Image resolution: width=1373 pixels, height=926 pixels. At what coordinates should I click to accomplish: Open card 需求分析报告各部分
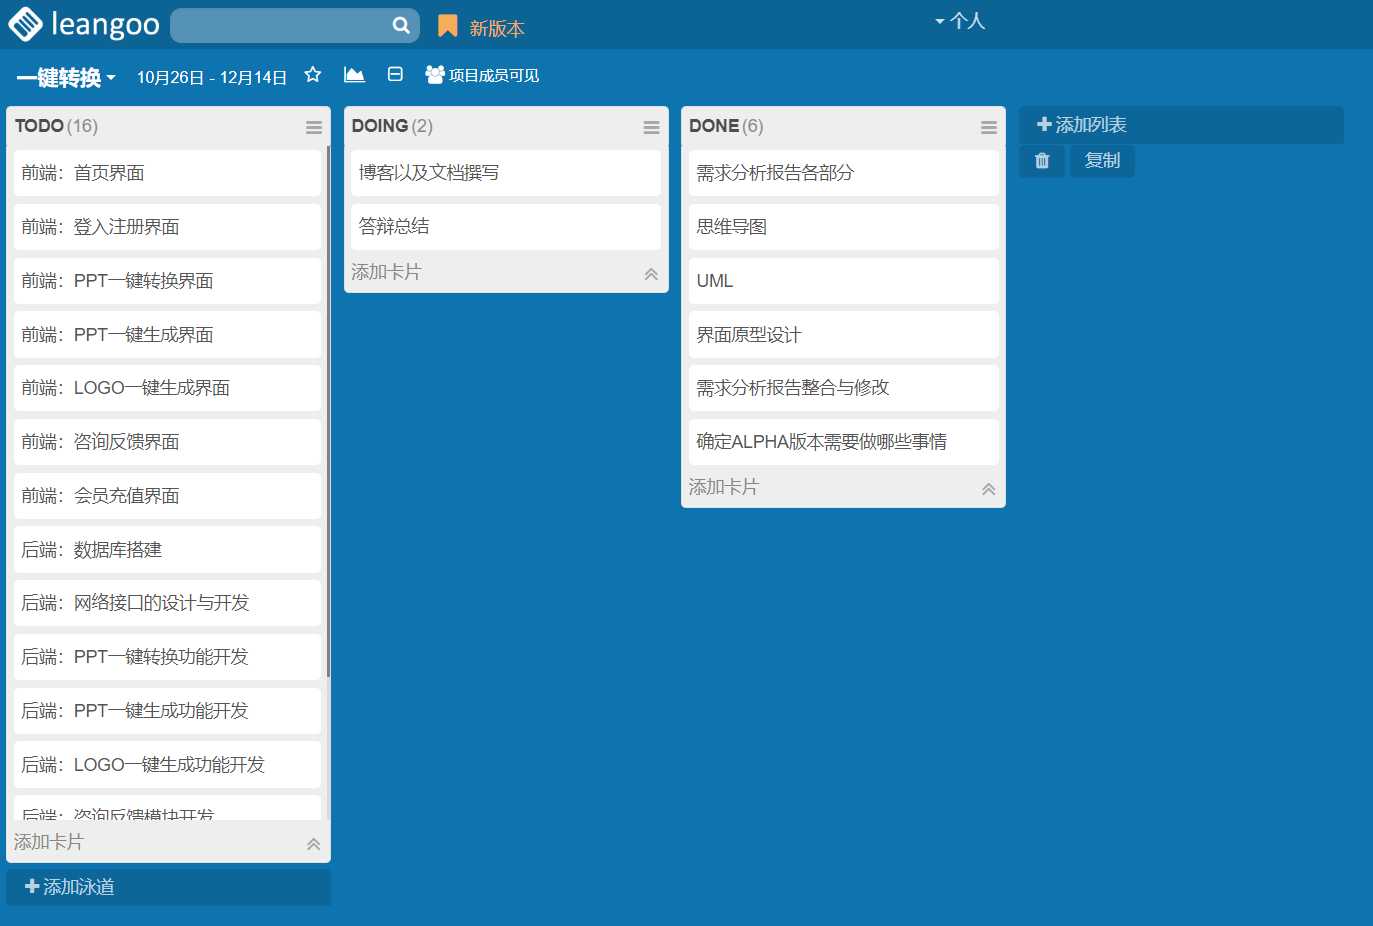tap(843, 173)
